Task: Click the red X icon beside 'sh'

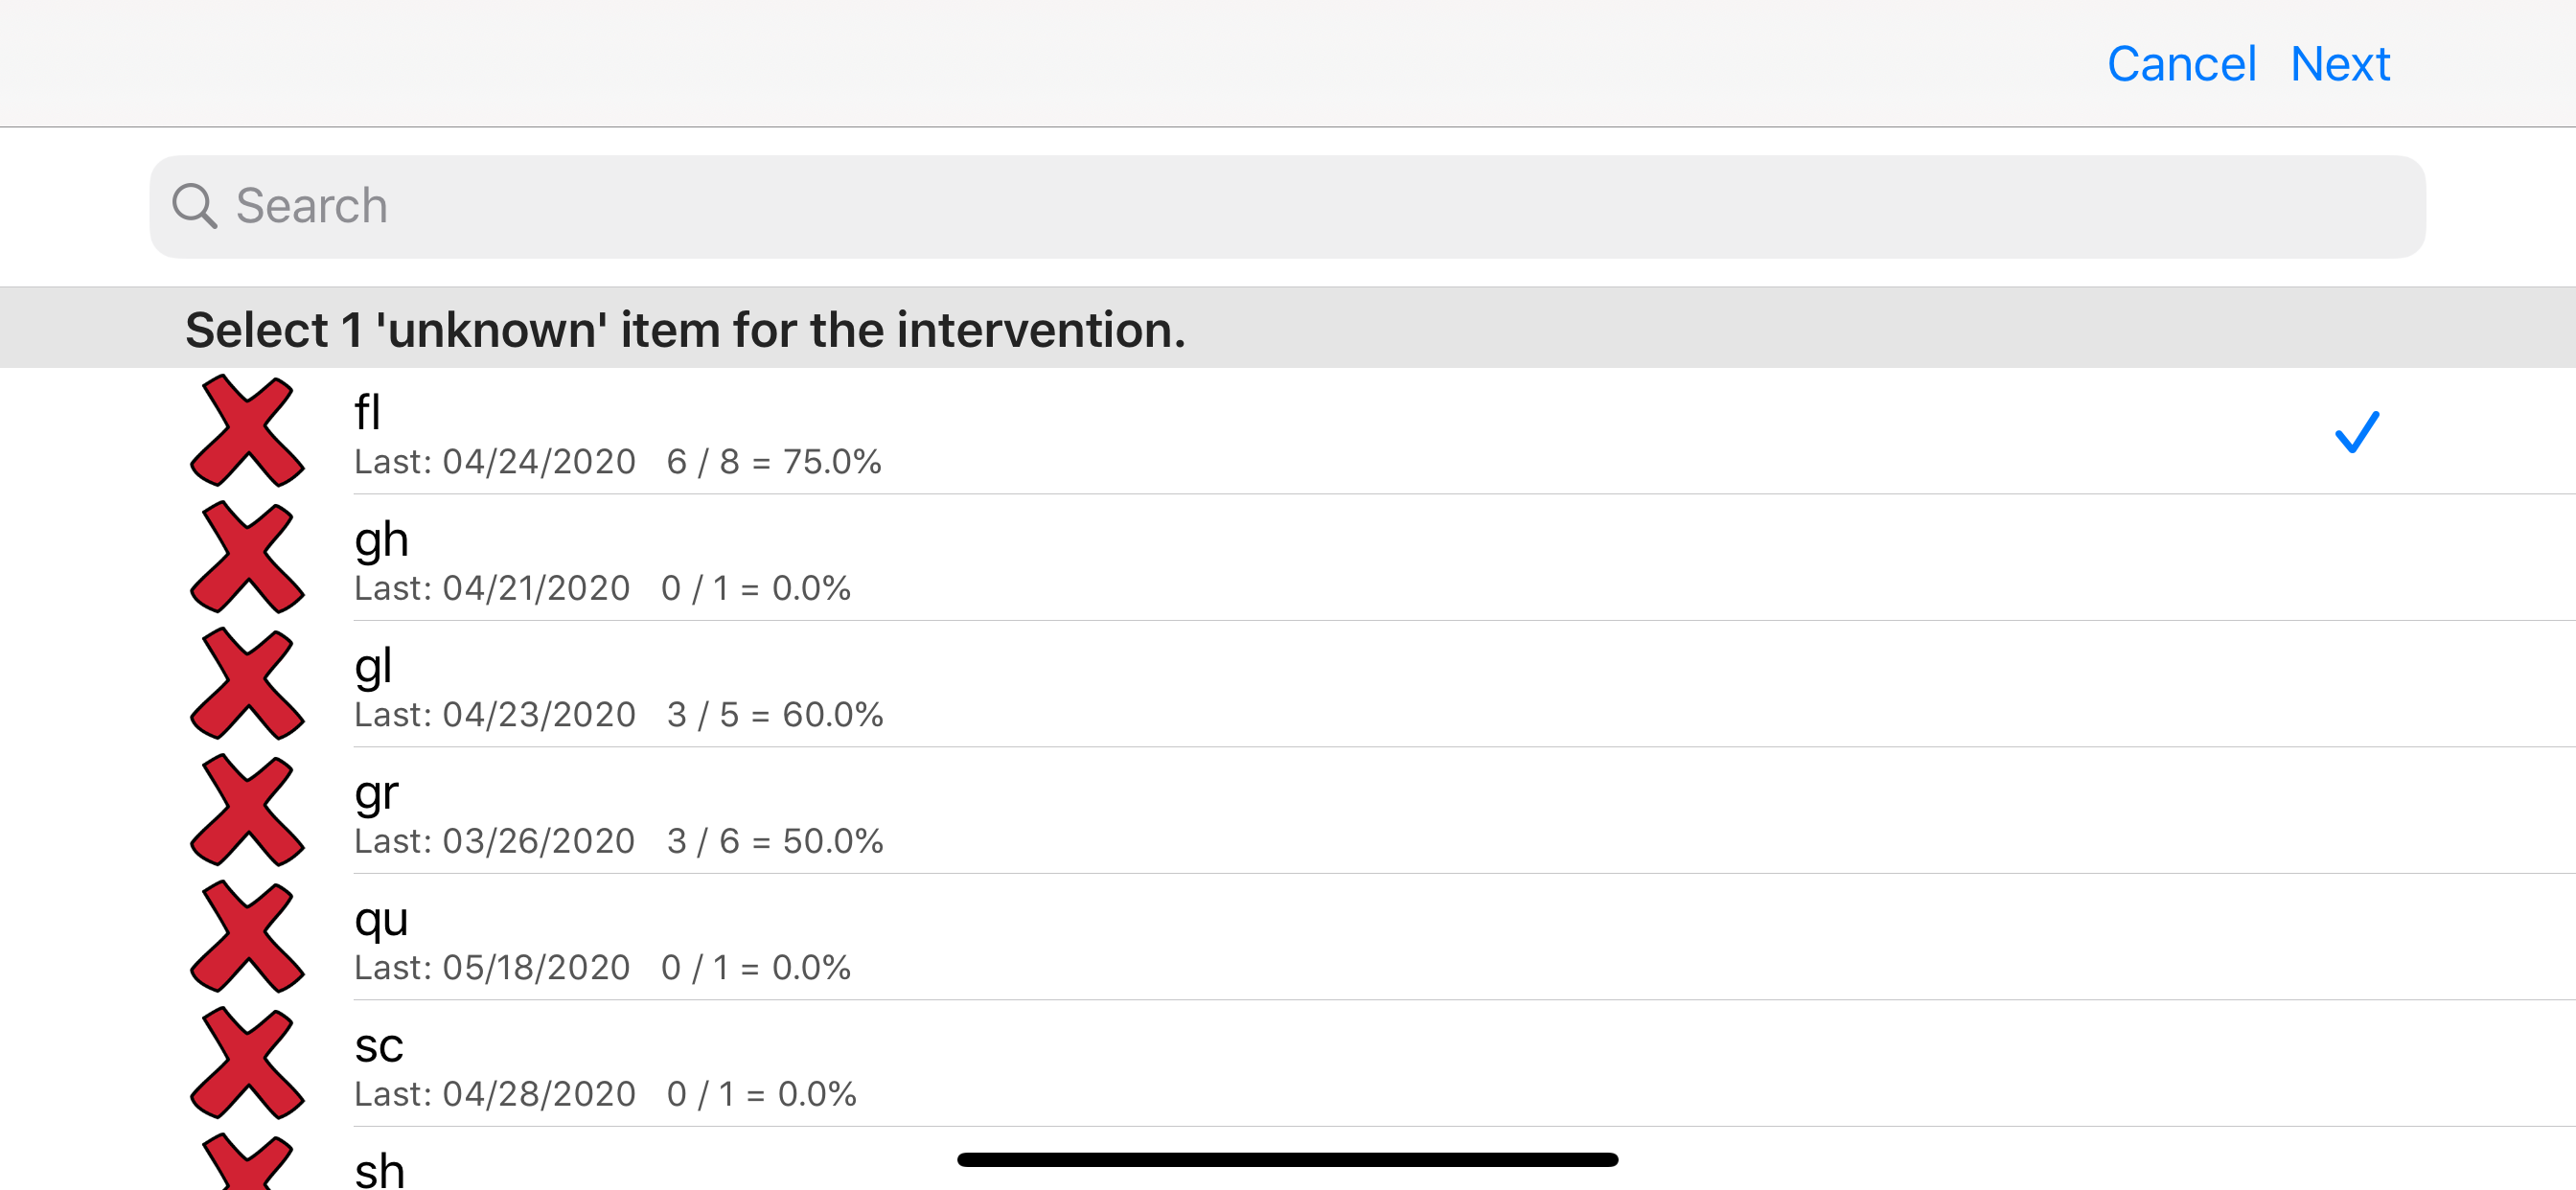Action: 246,1170
